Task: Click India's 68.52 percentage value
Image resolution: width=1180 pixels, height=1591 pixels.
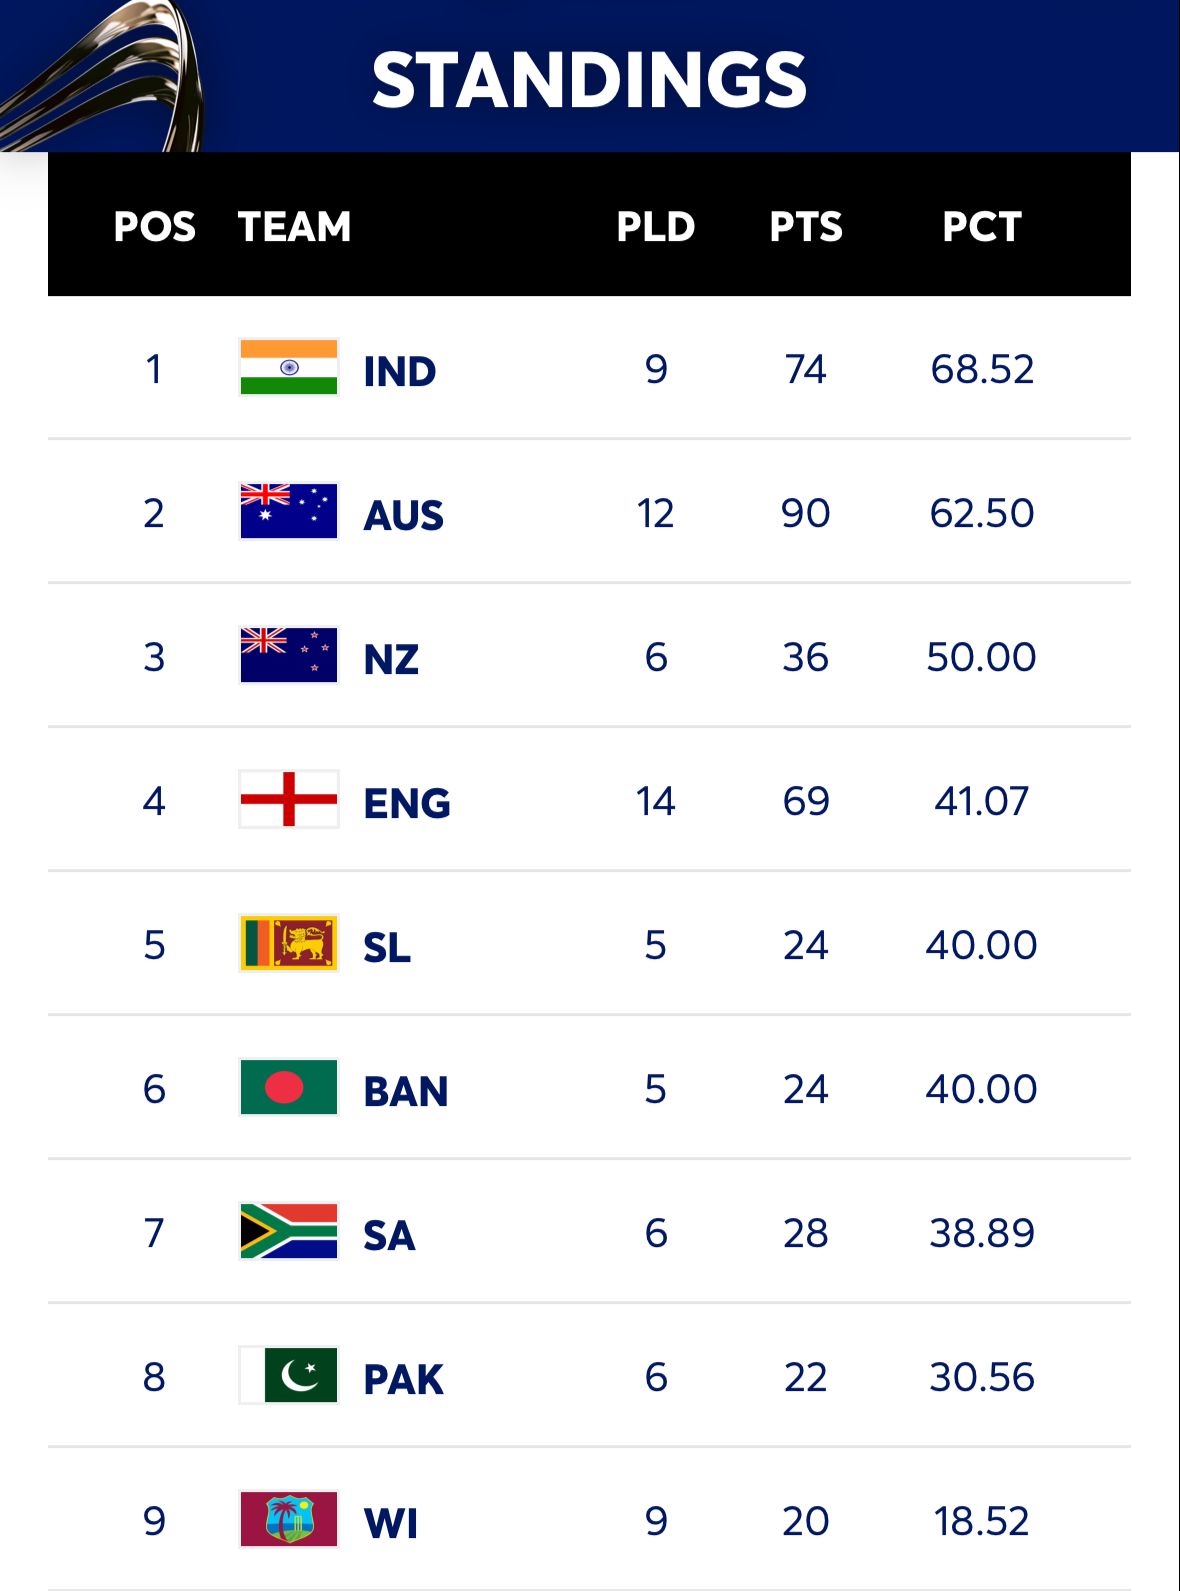Action: coord(981,370)
